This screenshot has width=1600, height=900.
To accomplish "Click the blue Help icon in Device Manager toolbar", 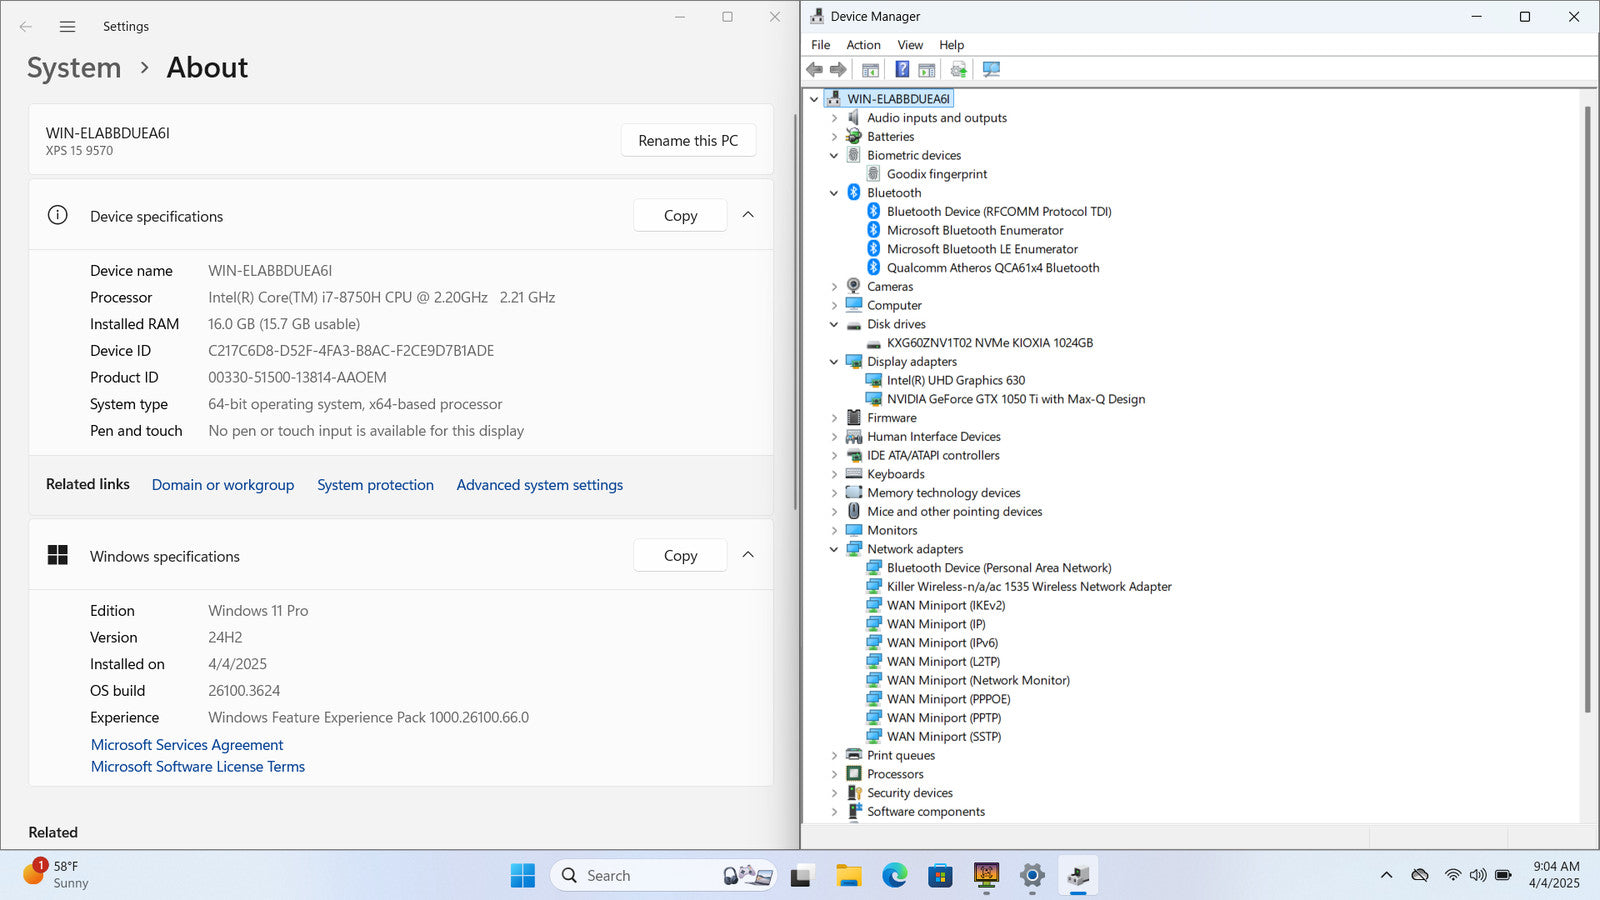I will pos(902,69).
